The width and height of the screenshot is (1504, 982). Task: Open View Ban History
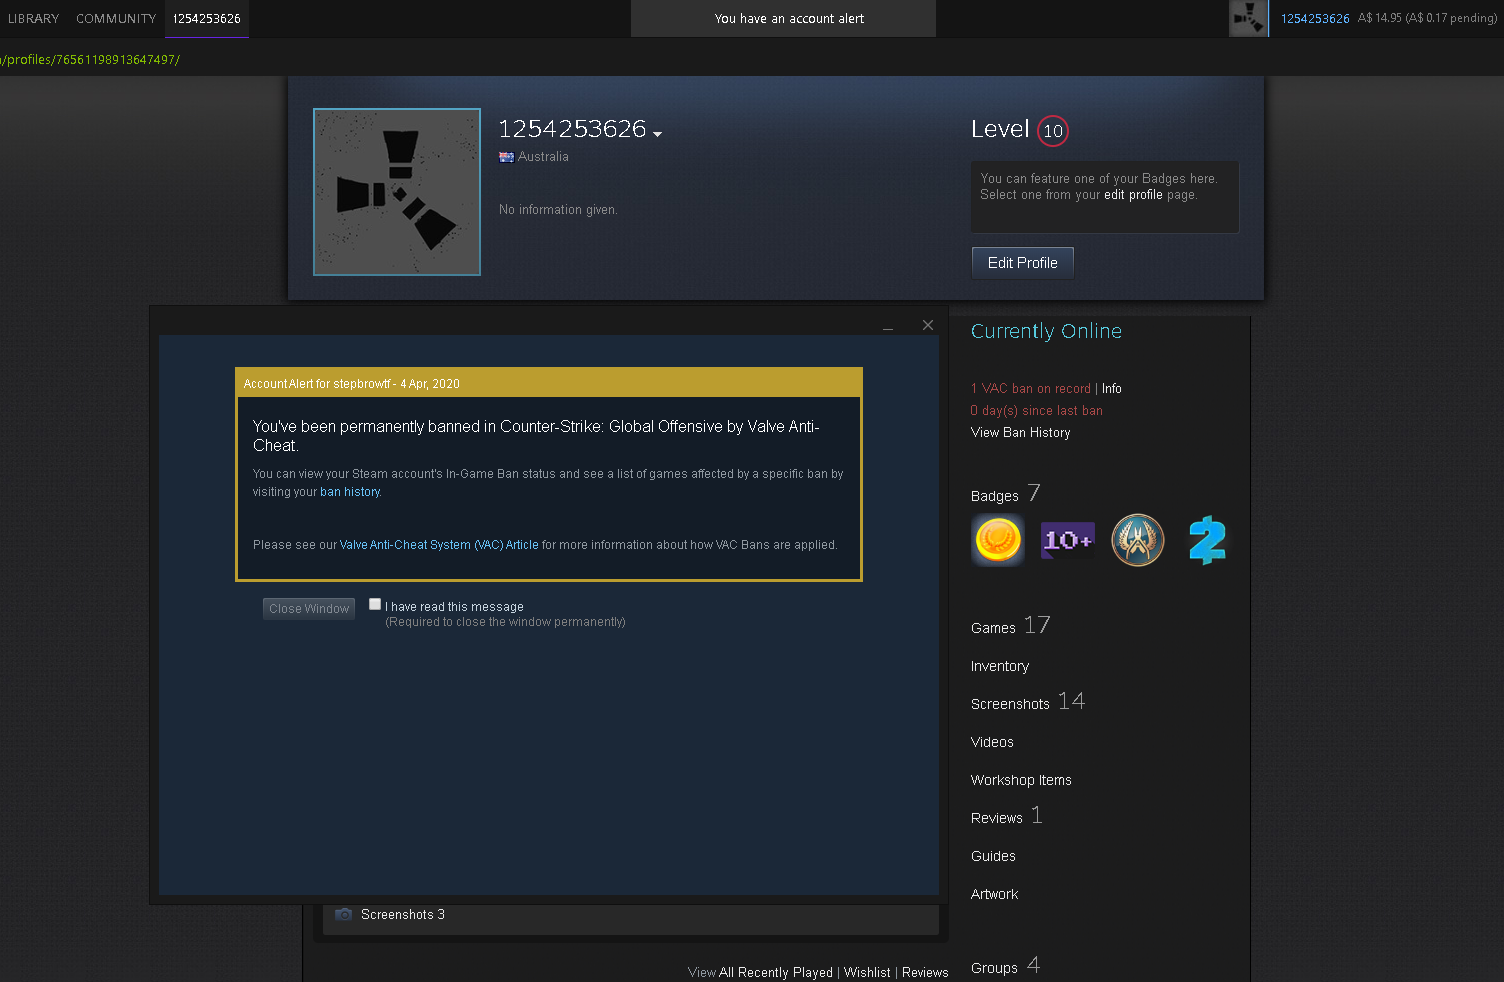pyautogui.click(x=1021, y=433)
